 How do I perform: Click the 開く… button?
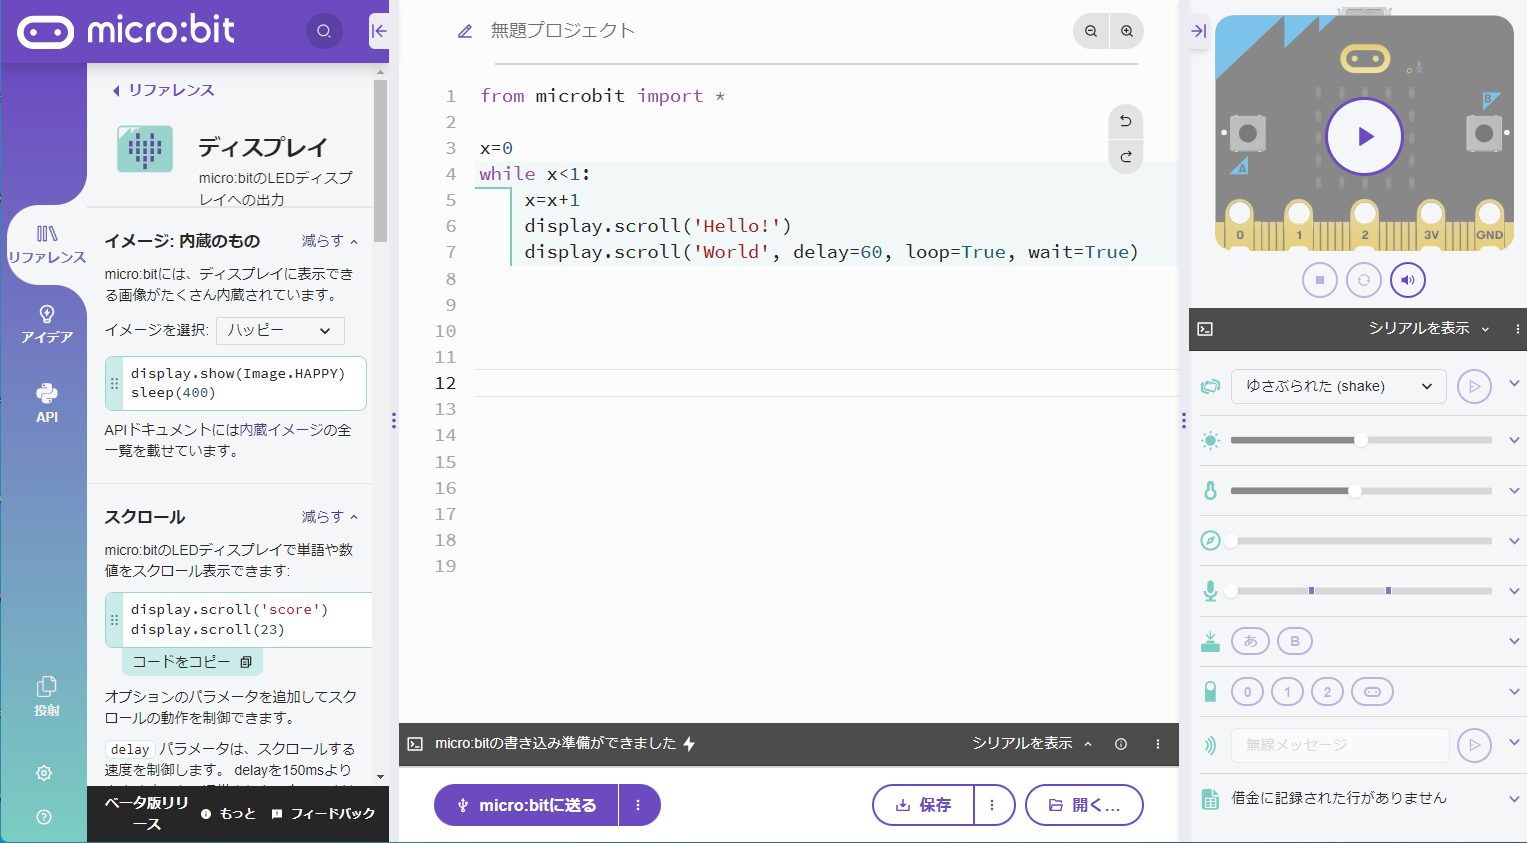(1084, 805)
